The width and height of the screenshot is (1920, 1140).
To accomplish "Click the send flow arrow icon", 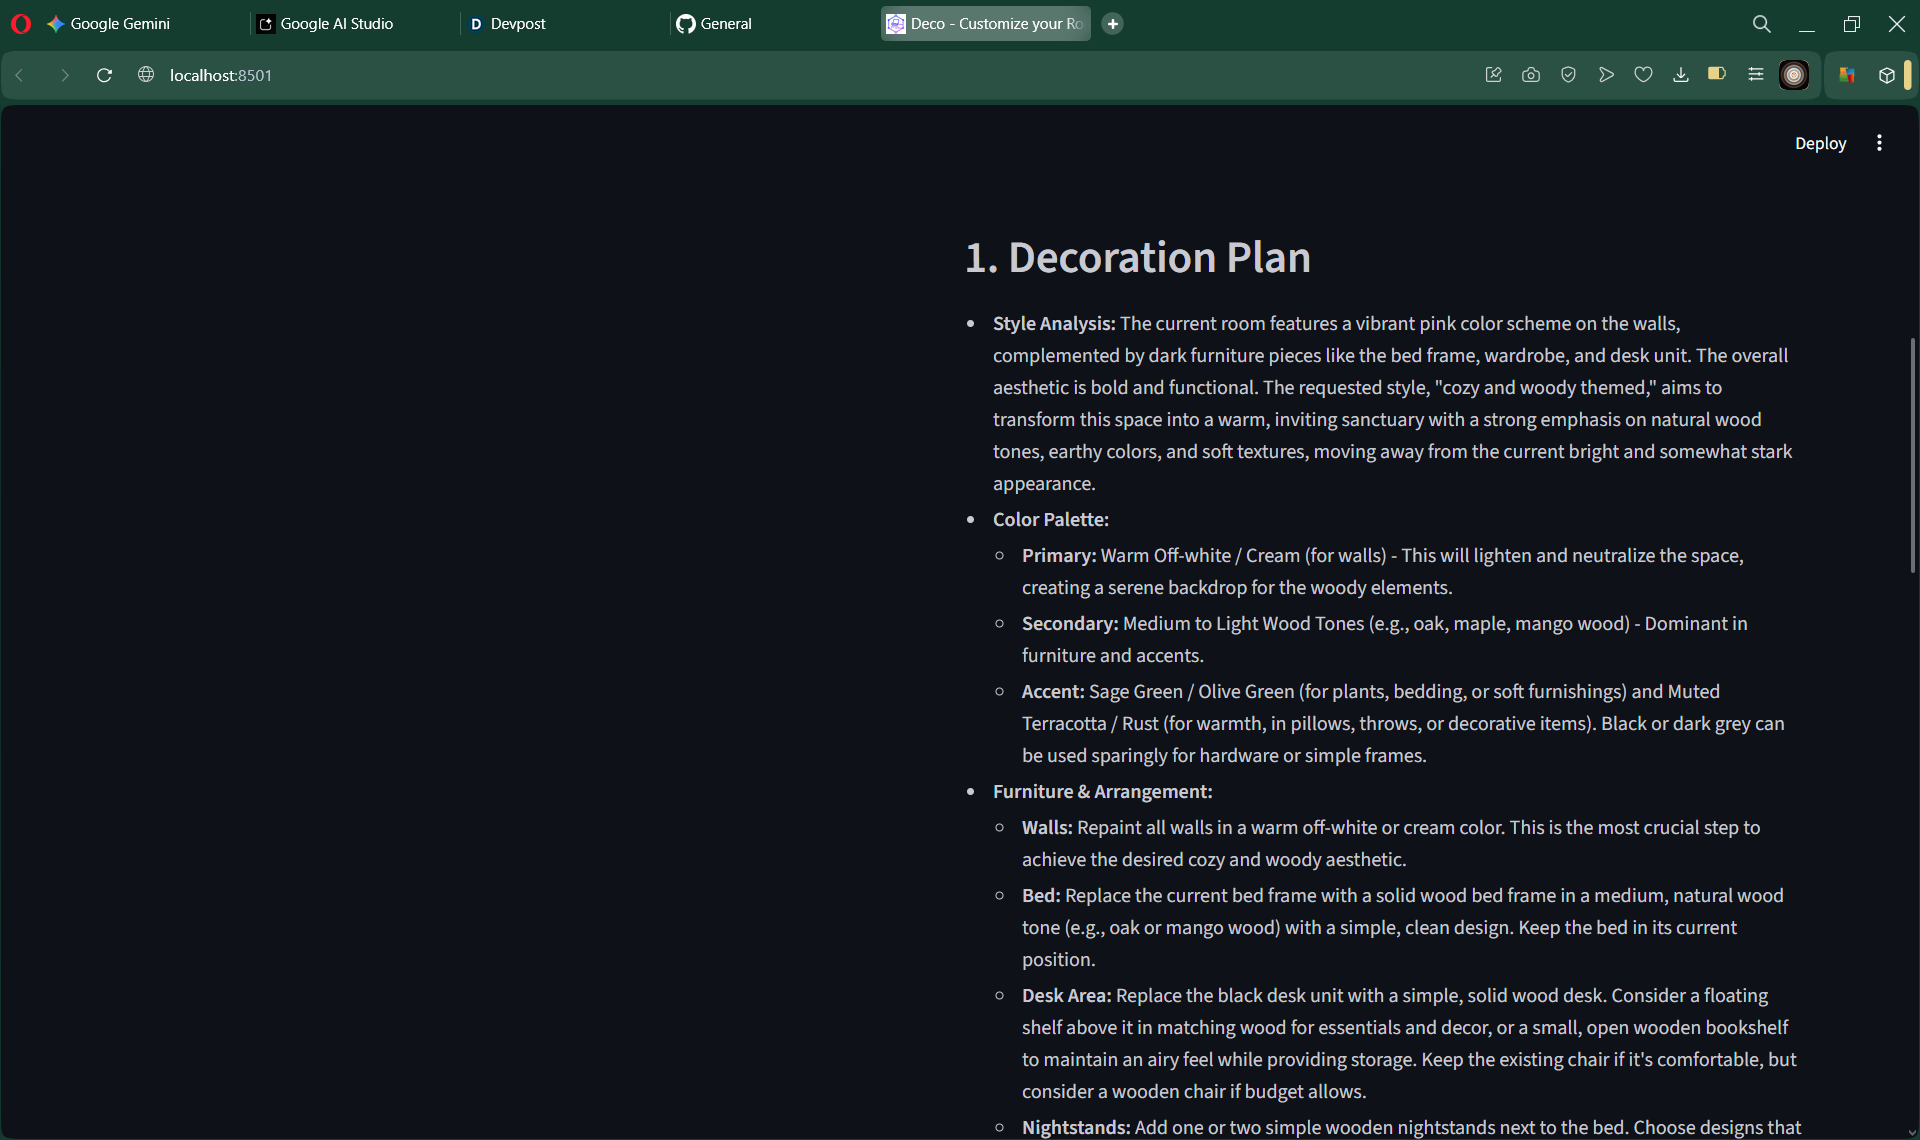I will tap(1606, 75).
